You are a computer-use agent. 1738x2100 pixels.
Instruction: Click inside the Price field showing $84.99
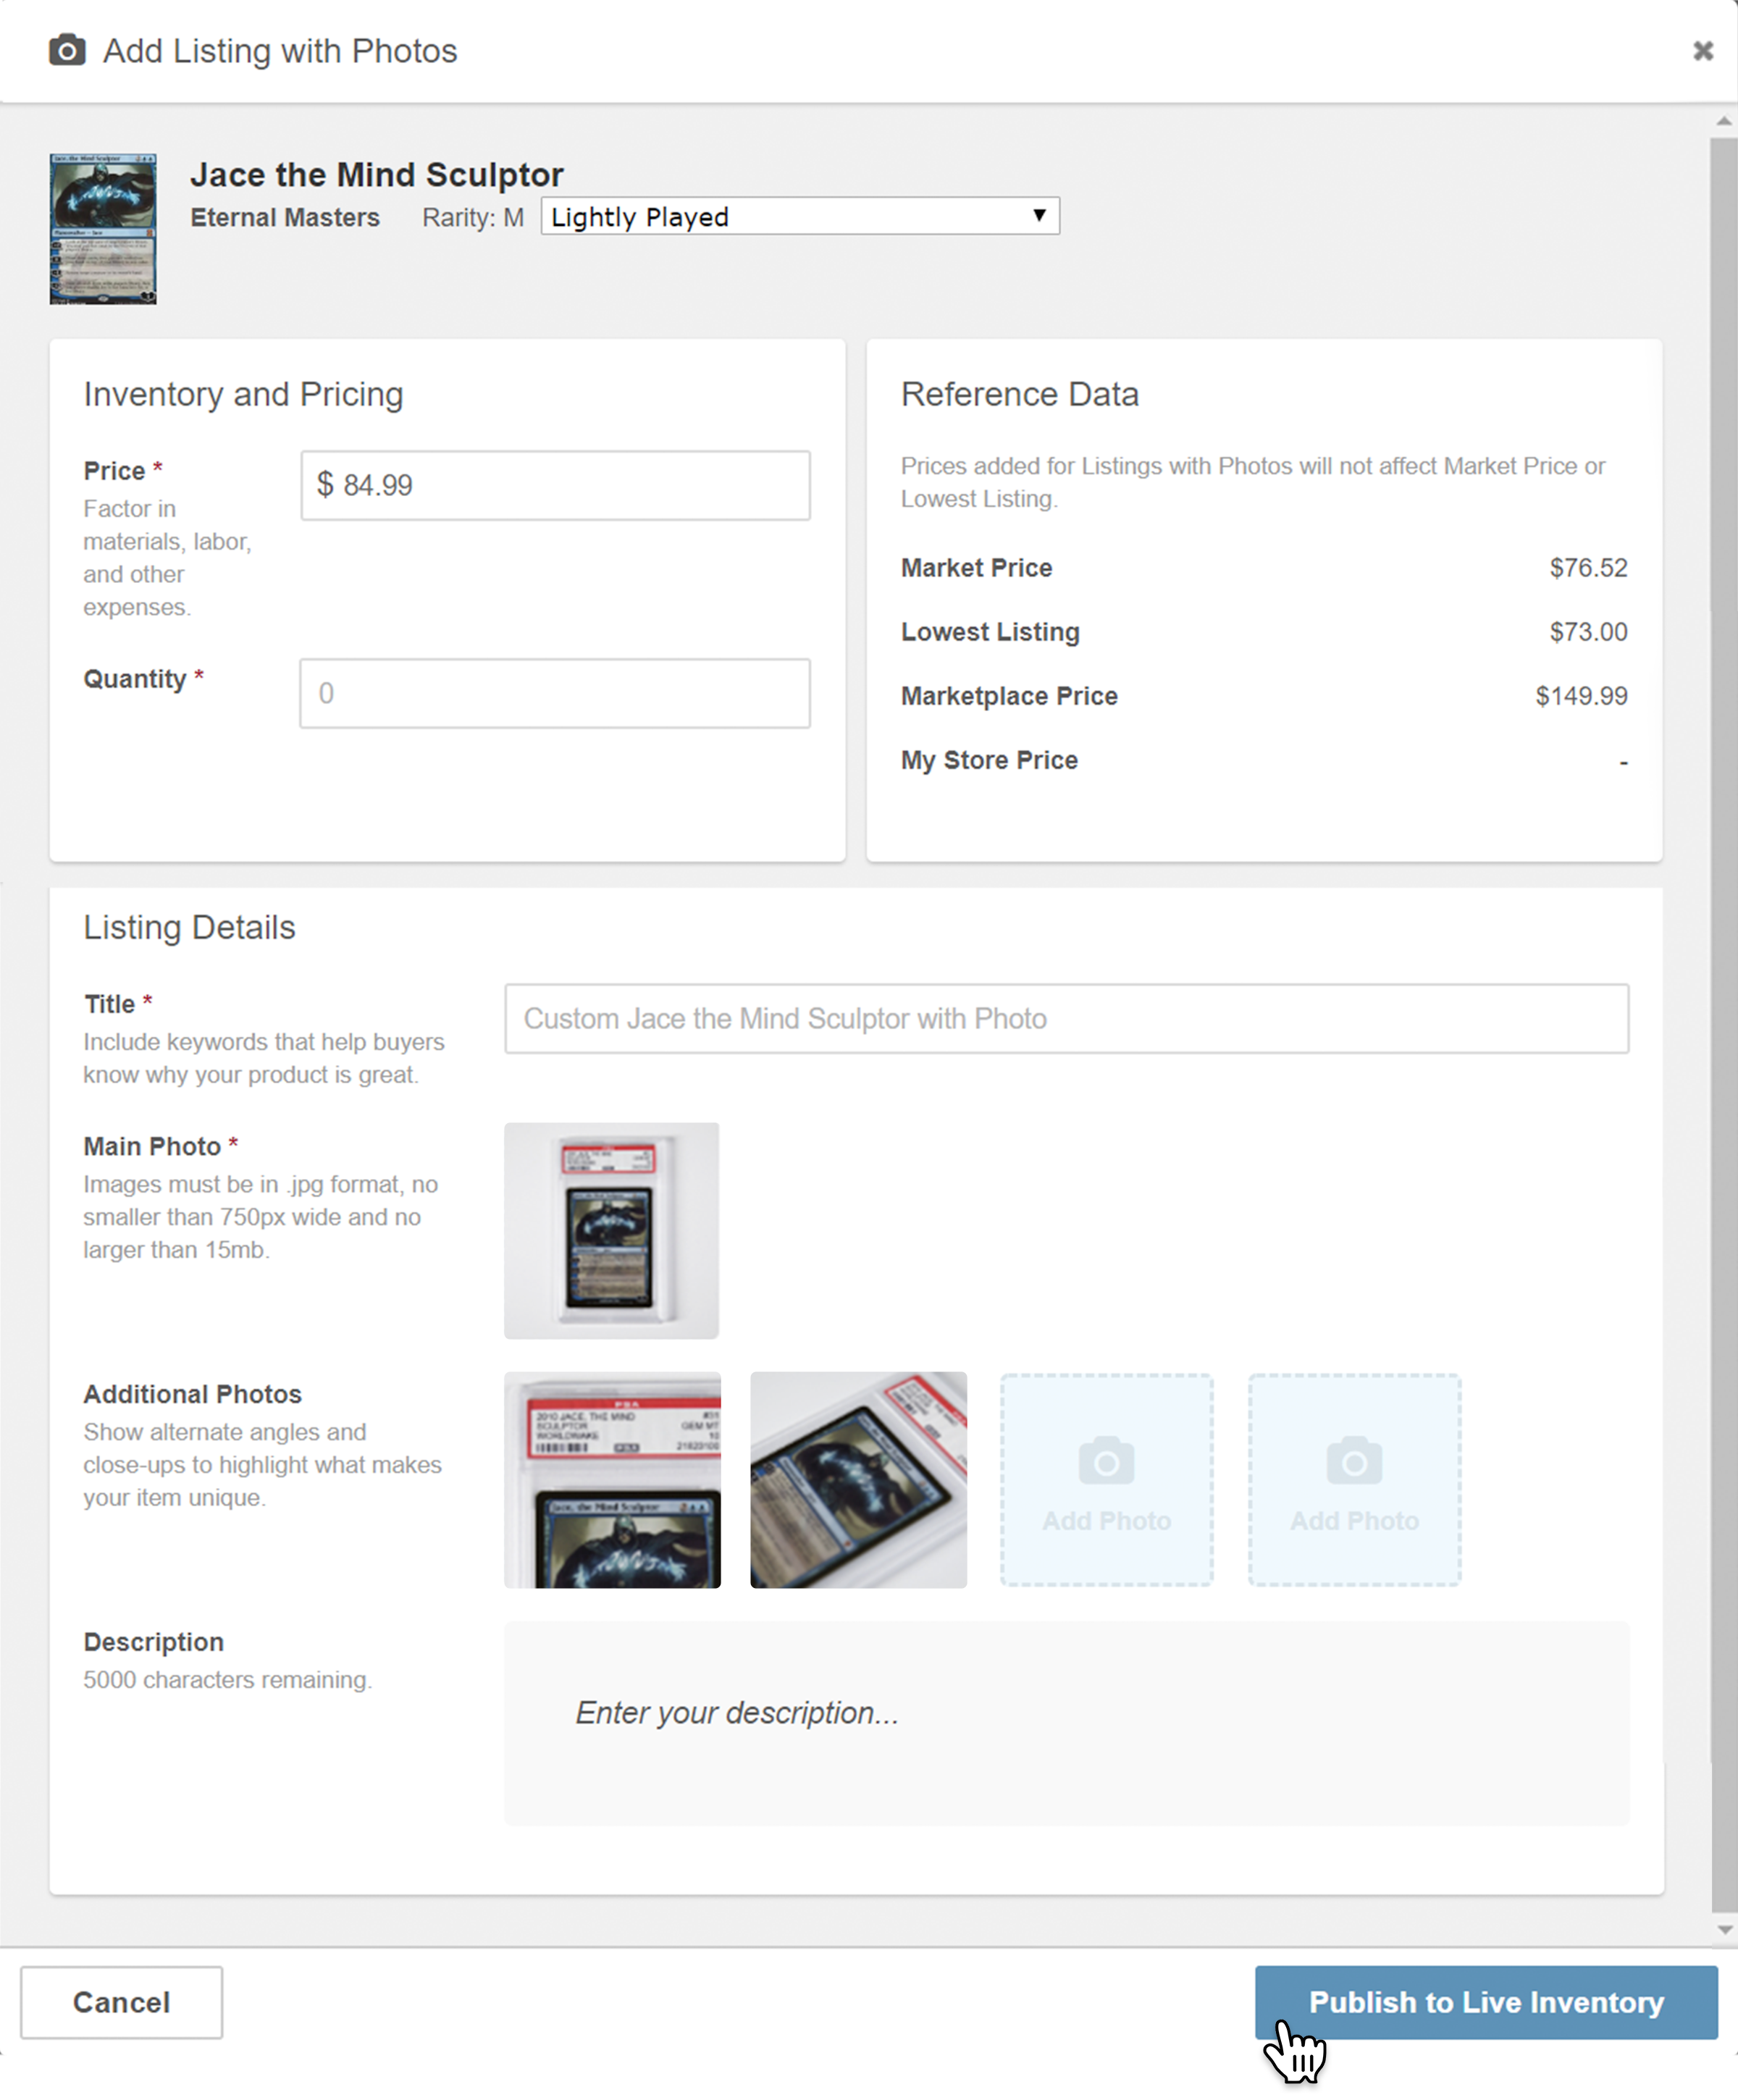click(555, 486)
